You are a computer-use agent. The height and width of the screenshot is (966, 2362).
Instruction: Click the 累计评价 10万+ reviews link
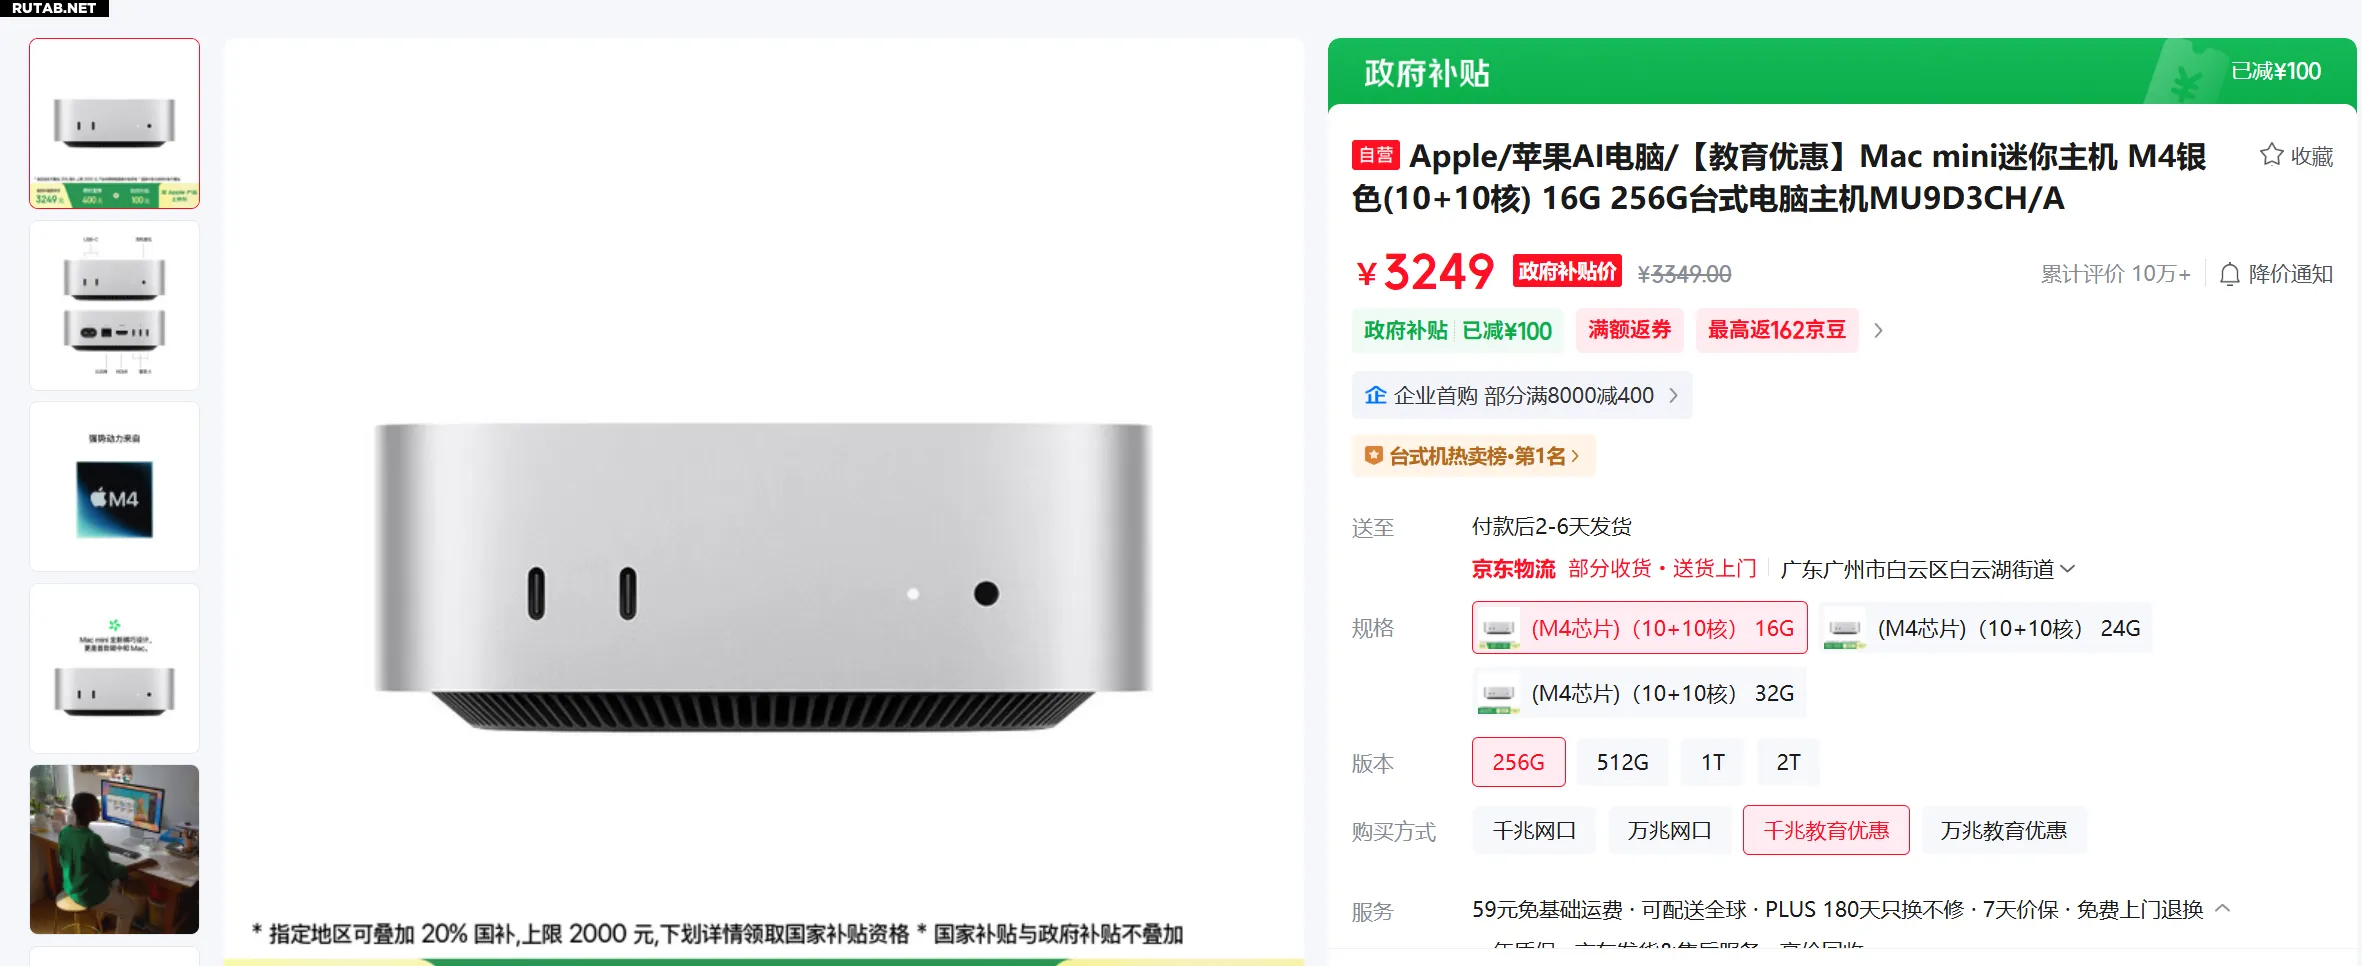point(2115,274)
